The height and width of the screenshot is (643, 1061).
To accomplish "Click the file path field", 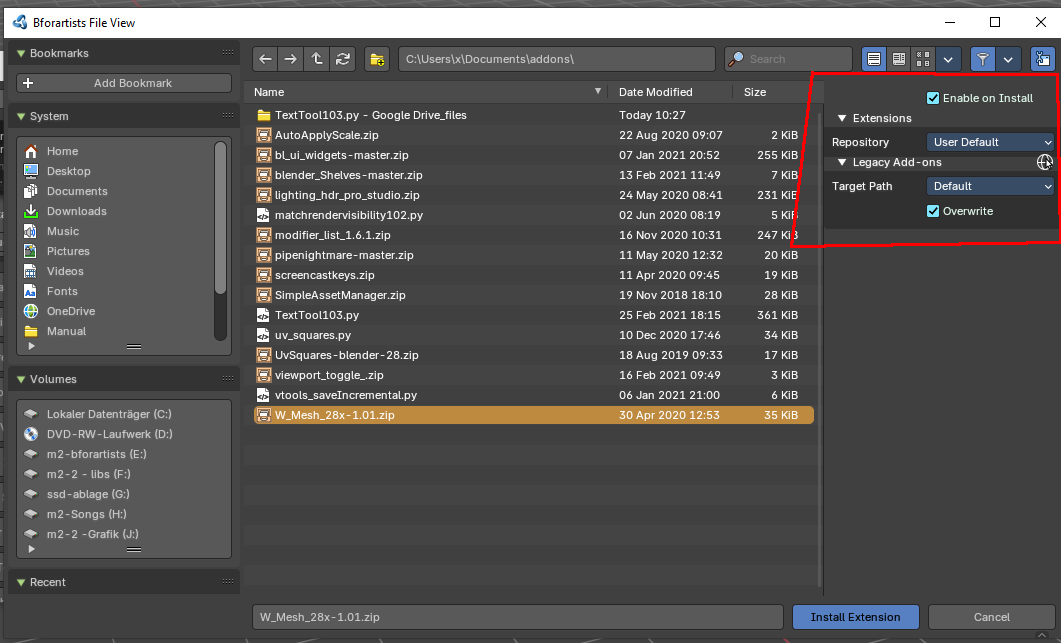I will [x=556, y=59].
